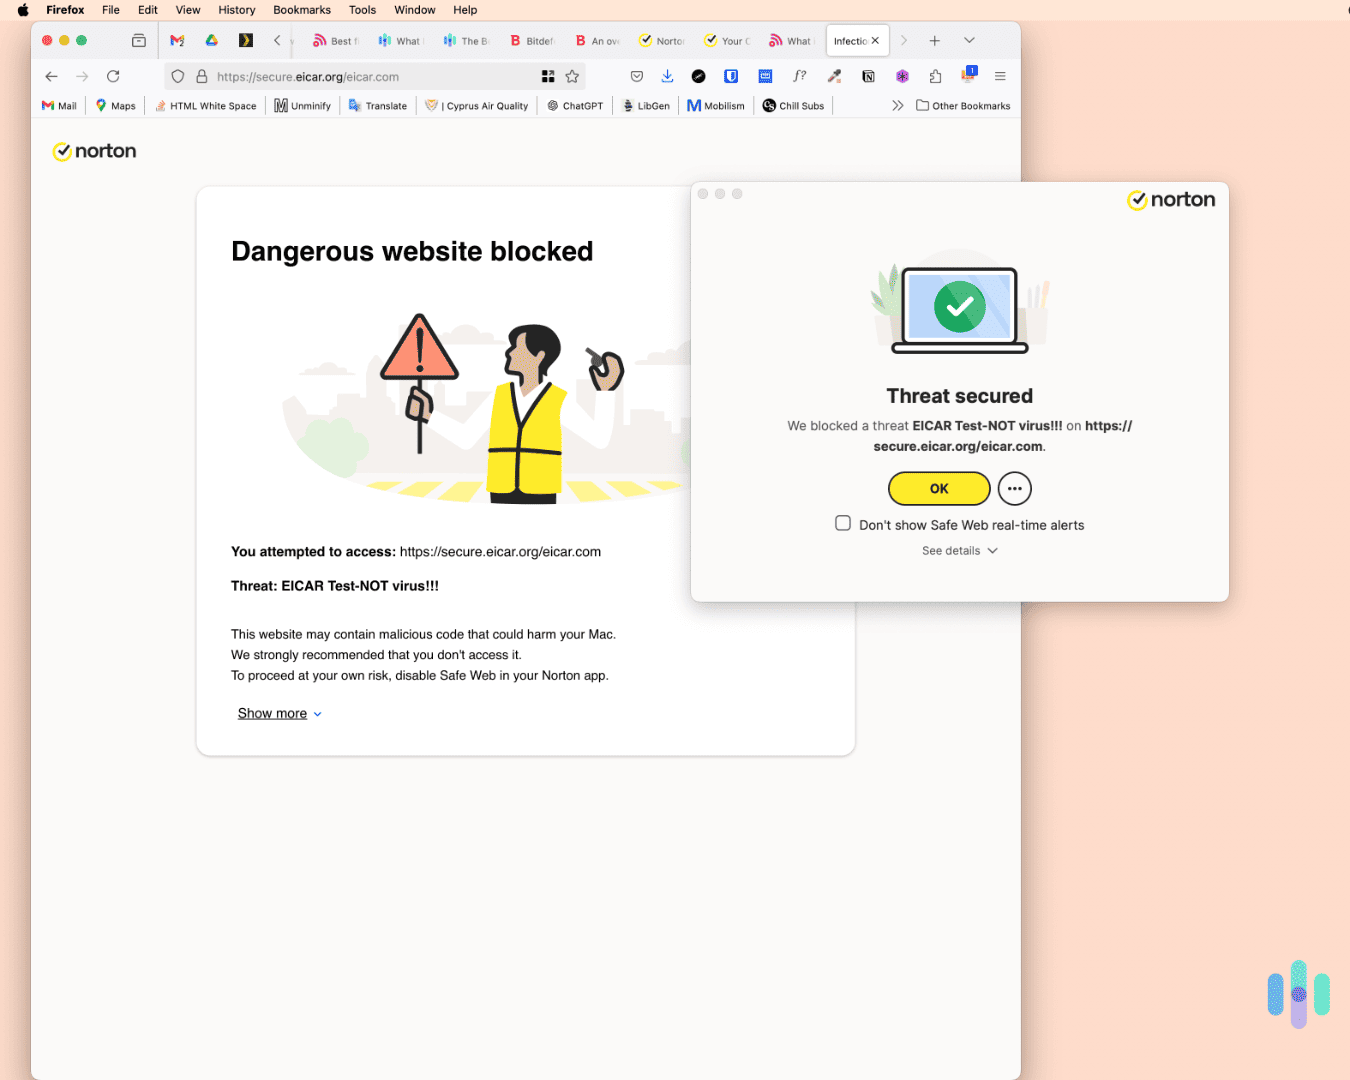Click the more options ellipsis next to OK
Screen dimensions: 1350x1080
click(1014, 488)
